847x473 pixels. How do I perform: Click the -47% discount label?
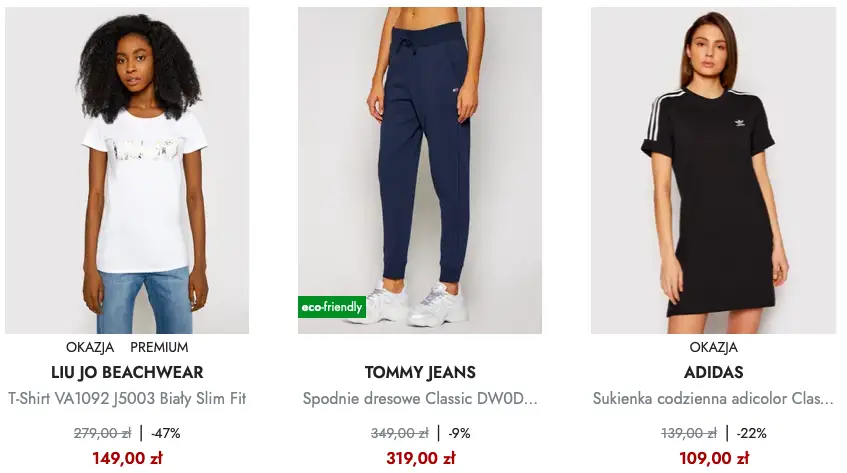point(165,433)
